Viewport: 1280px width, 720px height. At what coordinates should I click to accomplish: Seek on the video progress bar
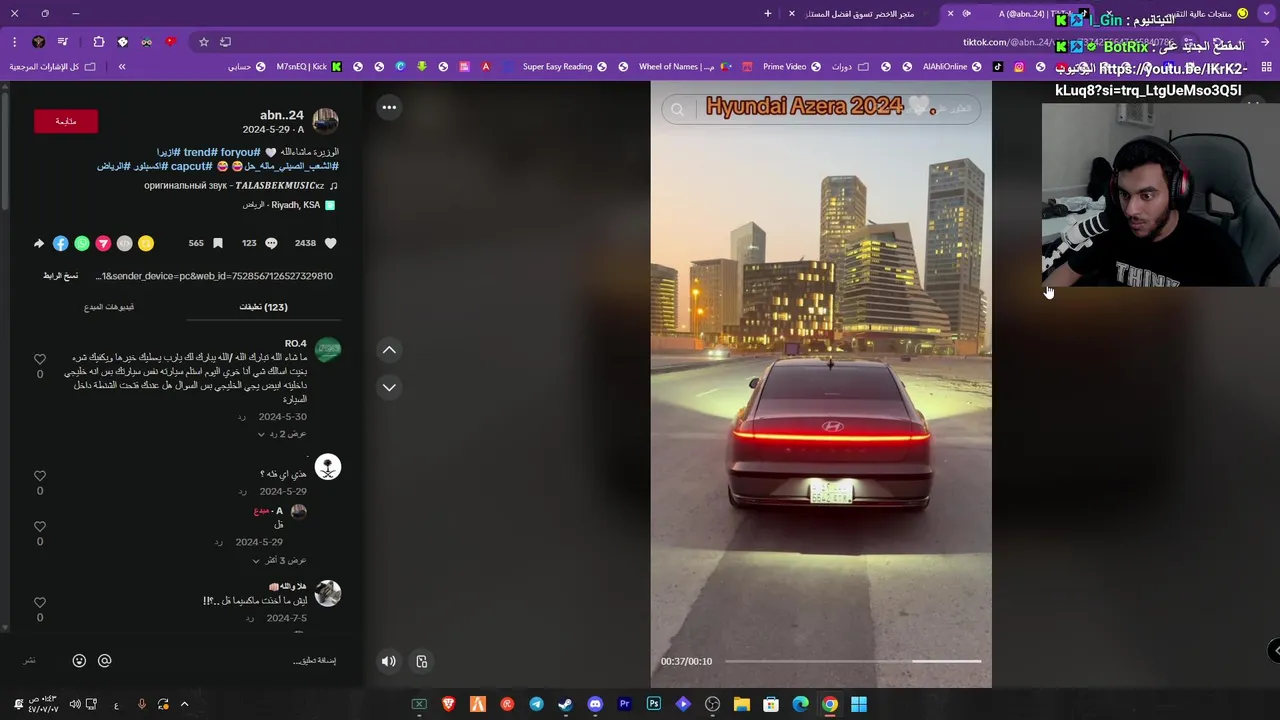point(853,661)
